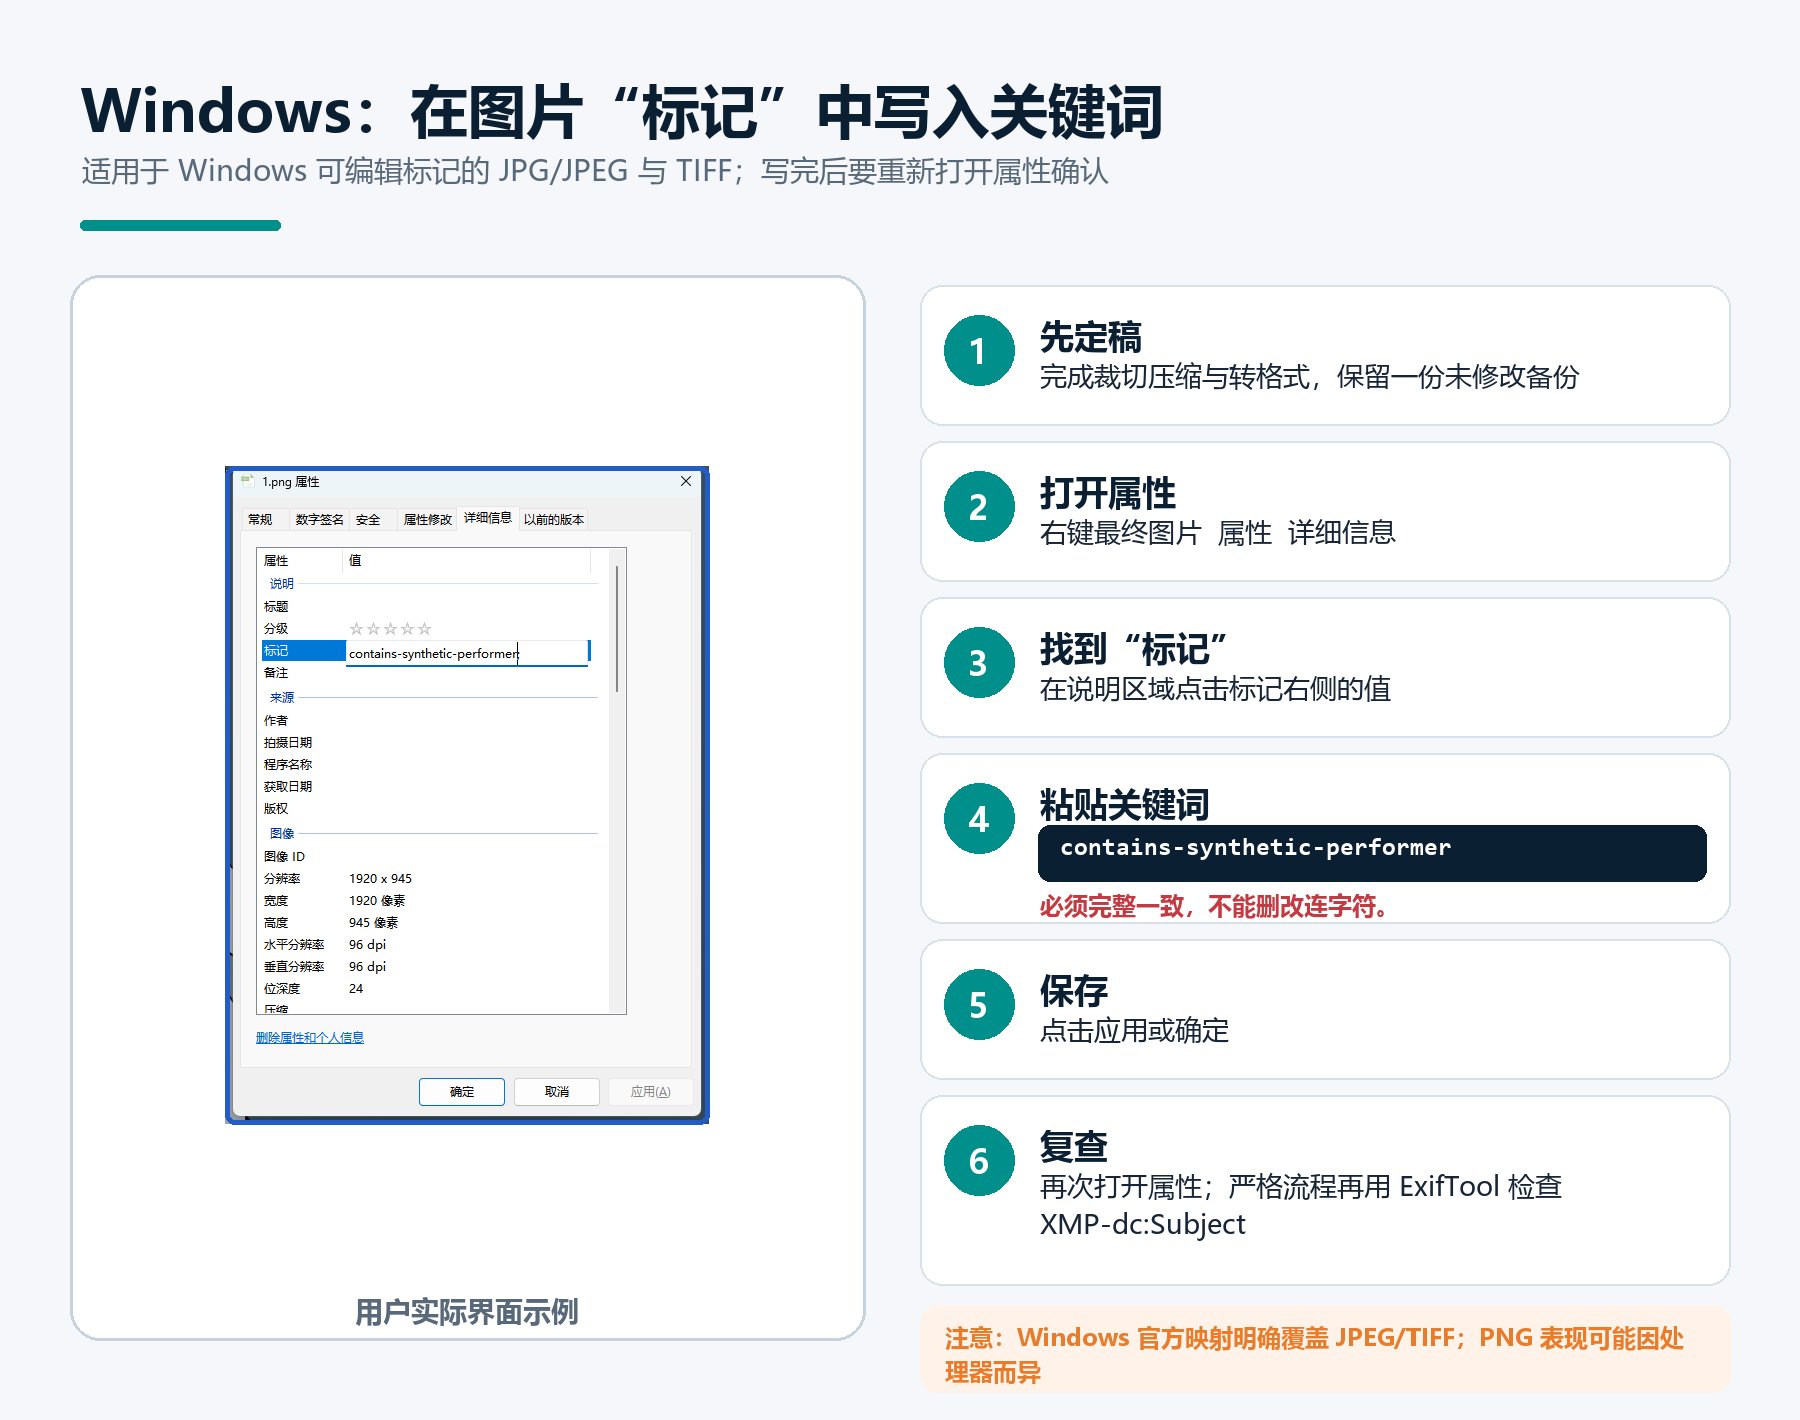
Task: Select the 备注 property row
Action: point(276,673)
